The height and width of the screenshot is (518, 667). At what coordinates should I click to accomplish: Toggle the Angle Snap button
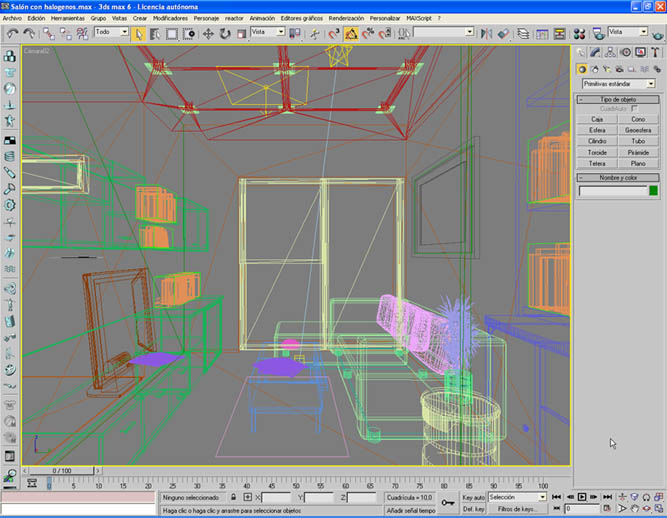click(x=351, y=34)
